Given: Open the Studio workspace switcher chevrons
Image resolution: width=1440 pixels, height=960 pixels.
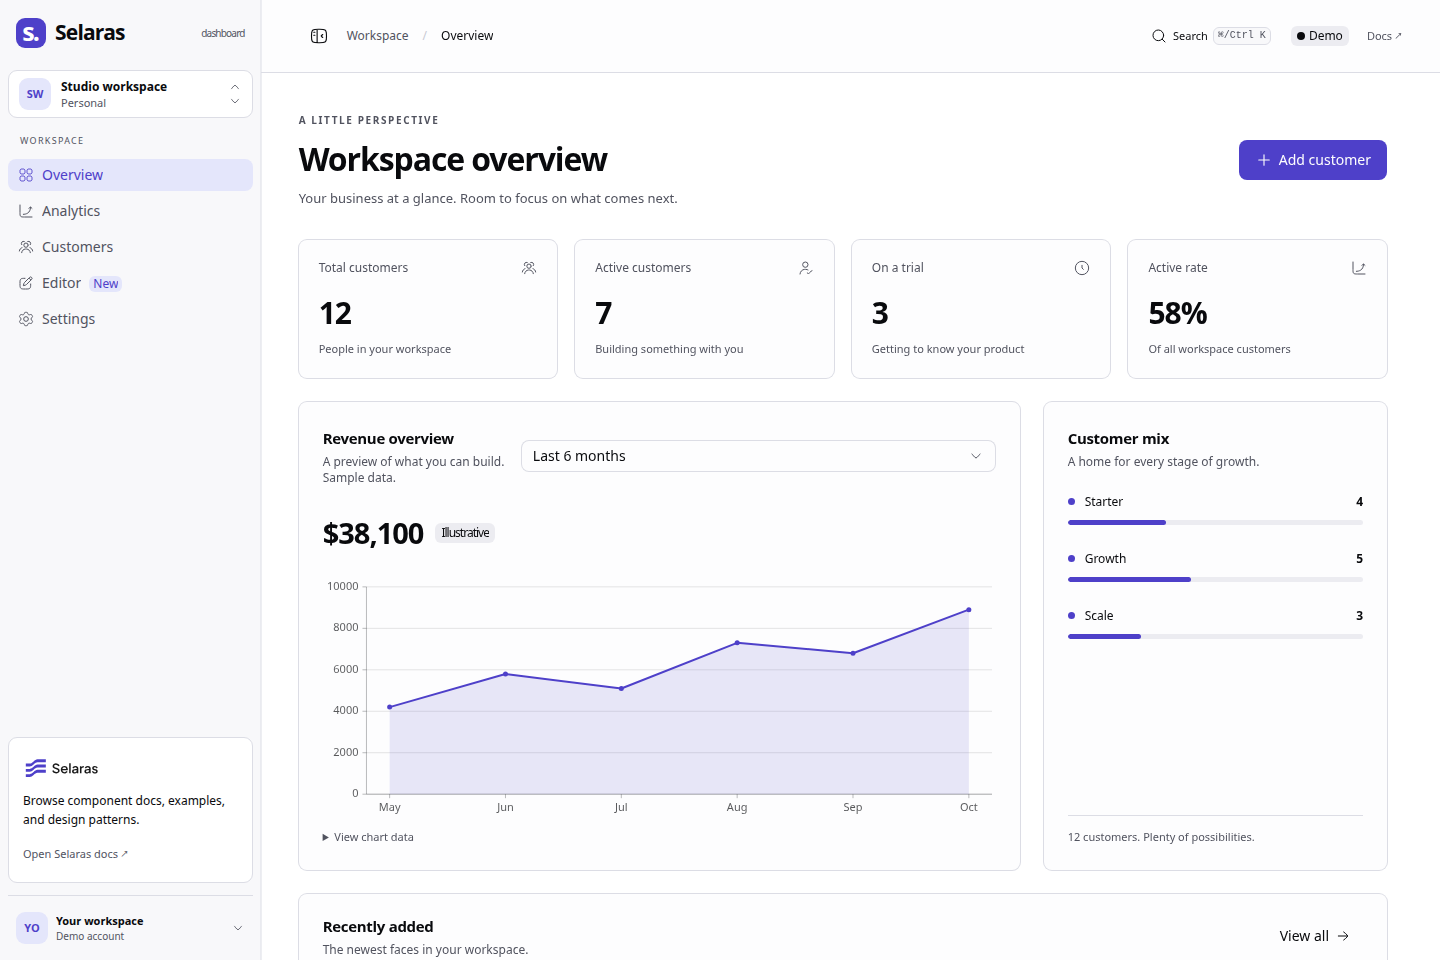Looking at the screenshot, I should [x=235, y=94].
